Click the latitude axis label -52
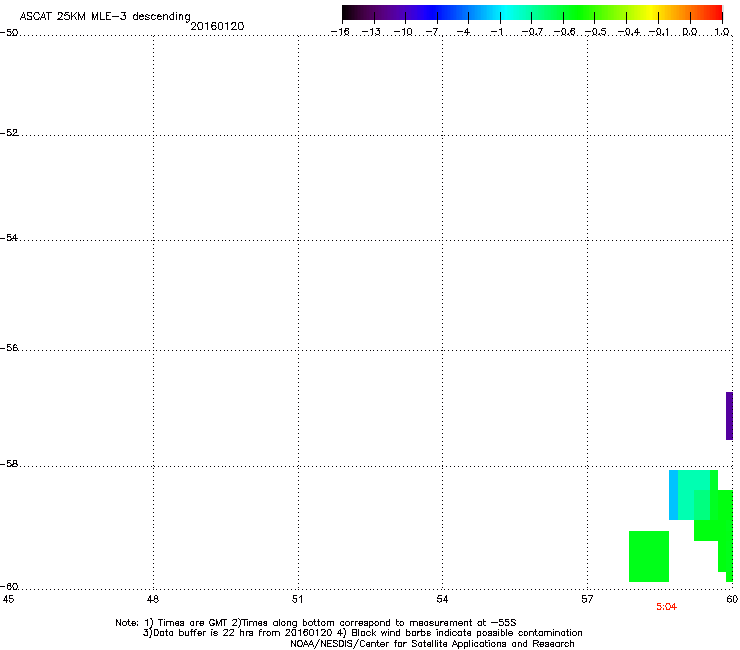The height and width of the screenshot is (650, 740). tap(9, 133)
